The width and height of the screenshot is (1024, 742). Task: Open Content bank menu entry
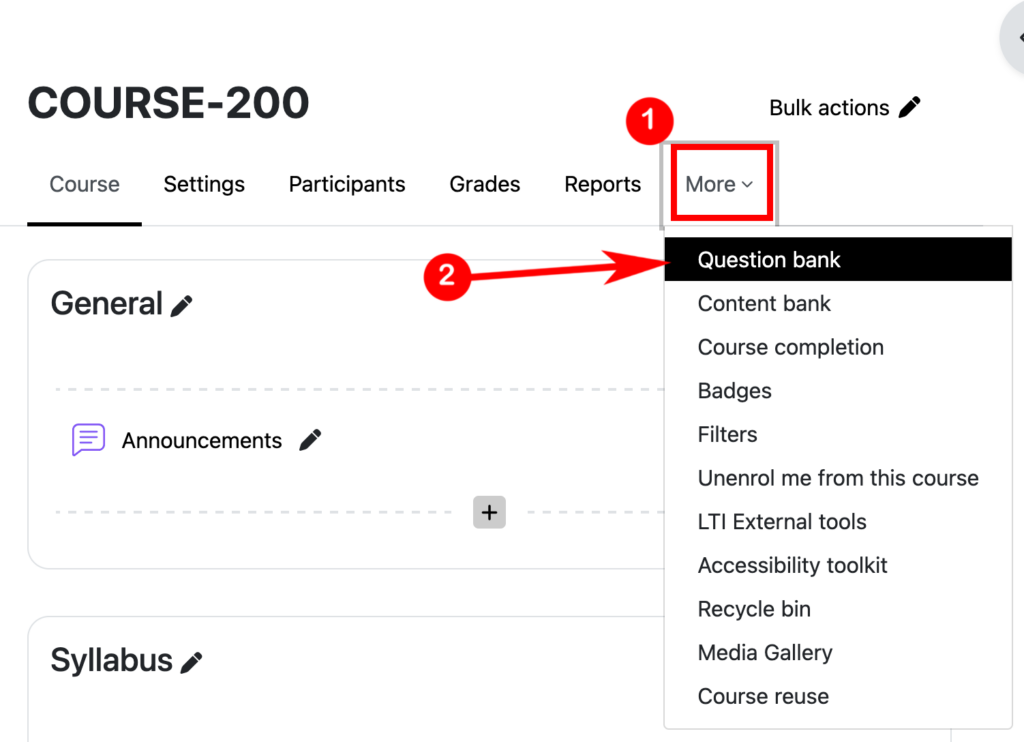764,304
